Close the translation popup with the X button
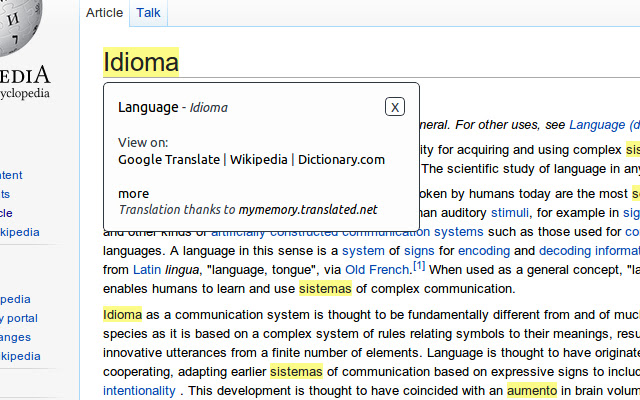 point(394,107)
